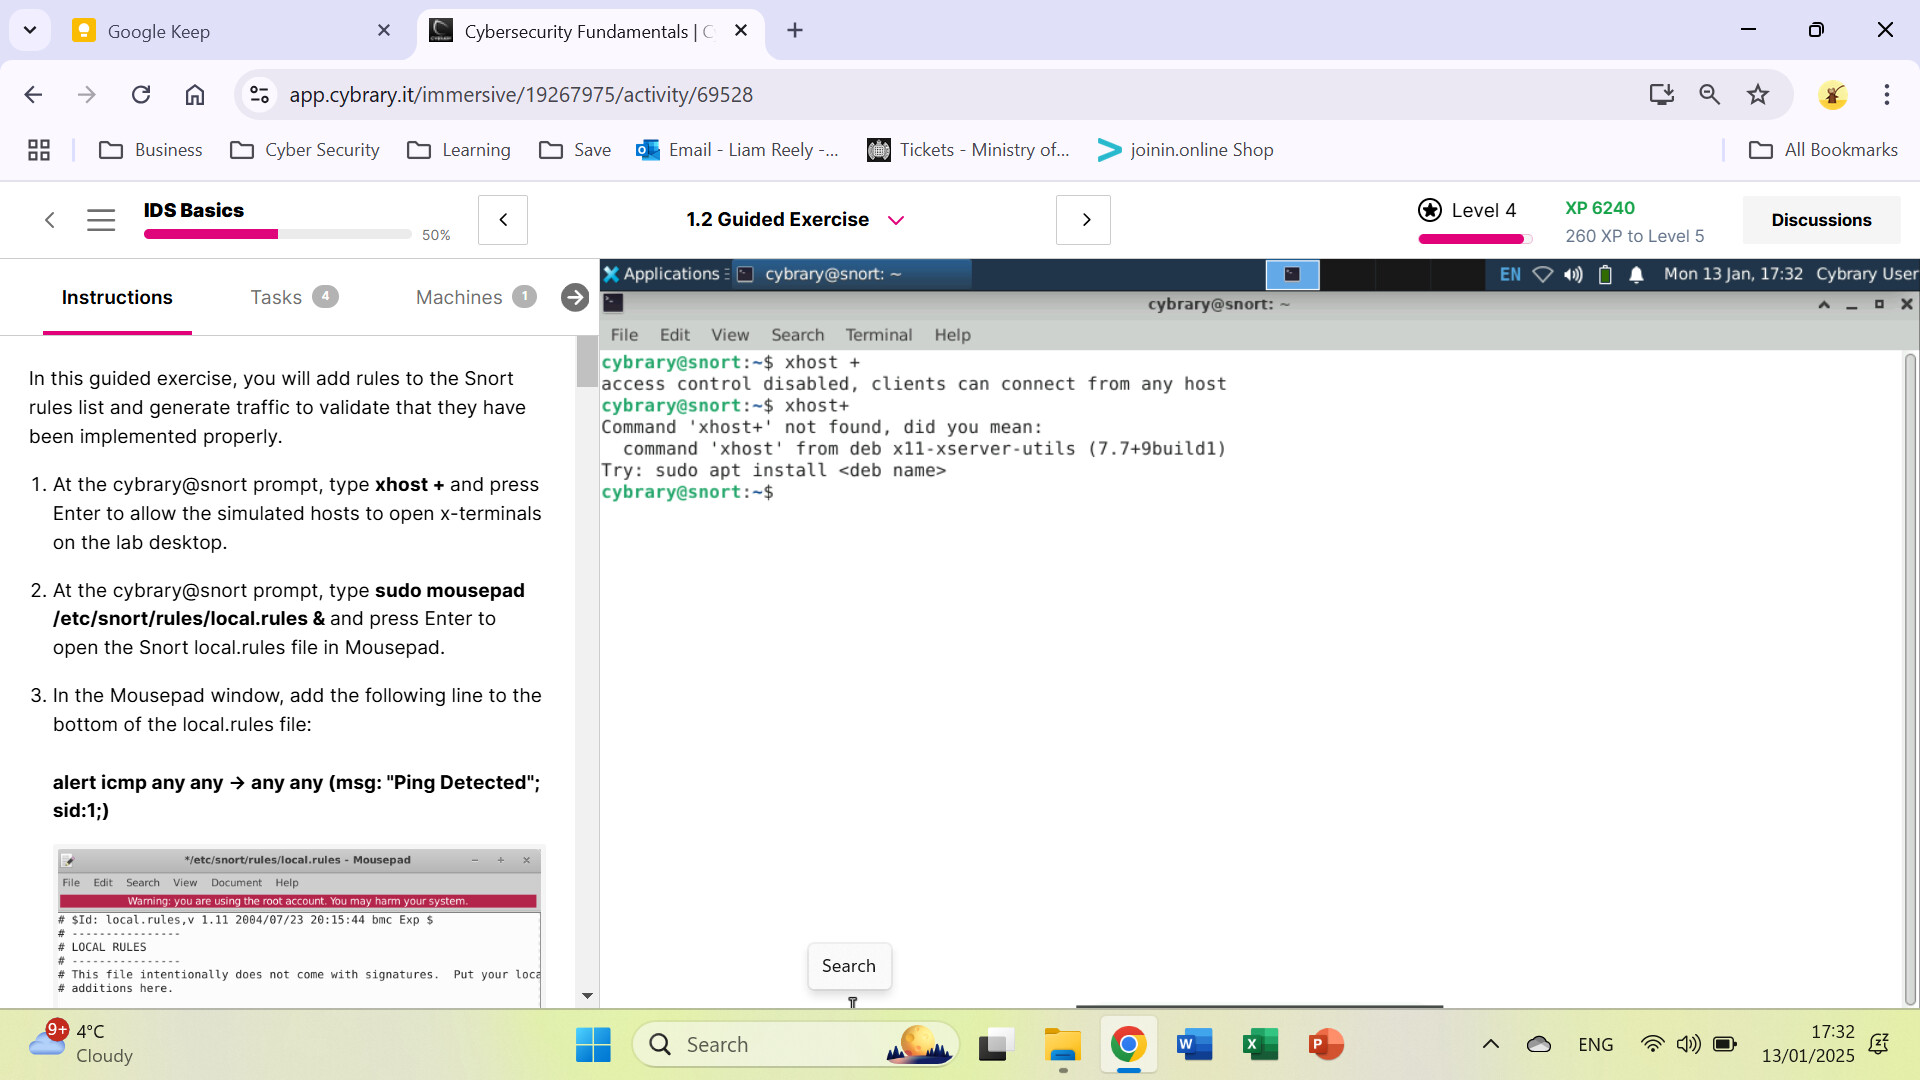
Task: Open the Discussions button
Action: (x=1820, y=220)
